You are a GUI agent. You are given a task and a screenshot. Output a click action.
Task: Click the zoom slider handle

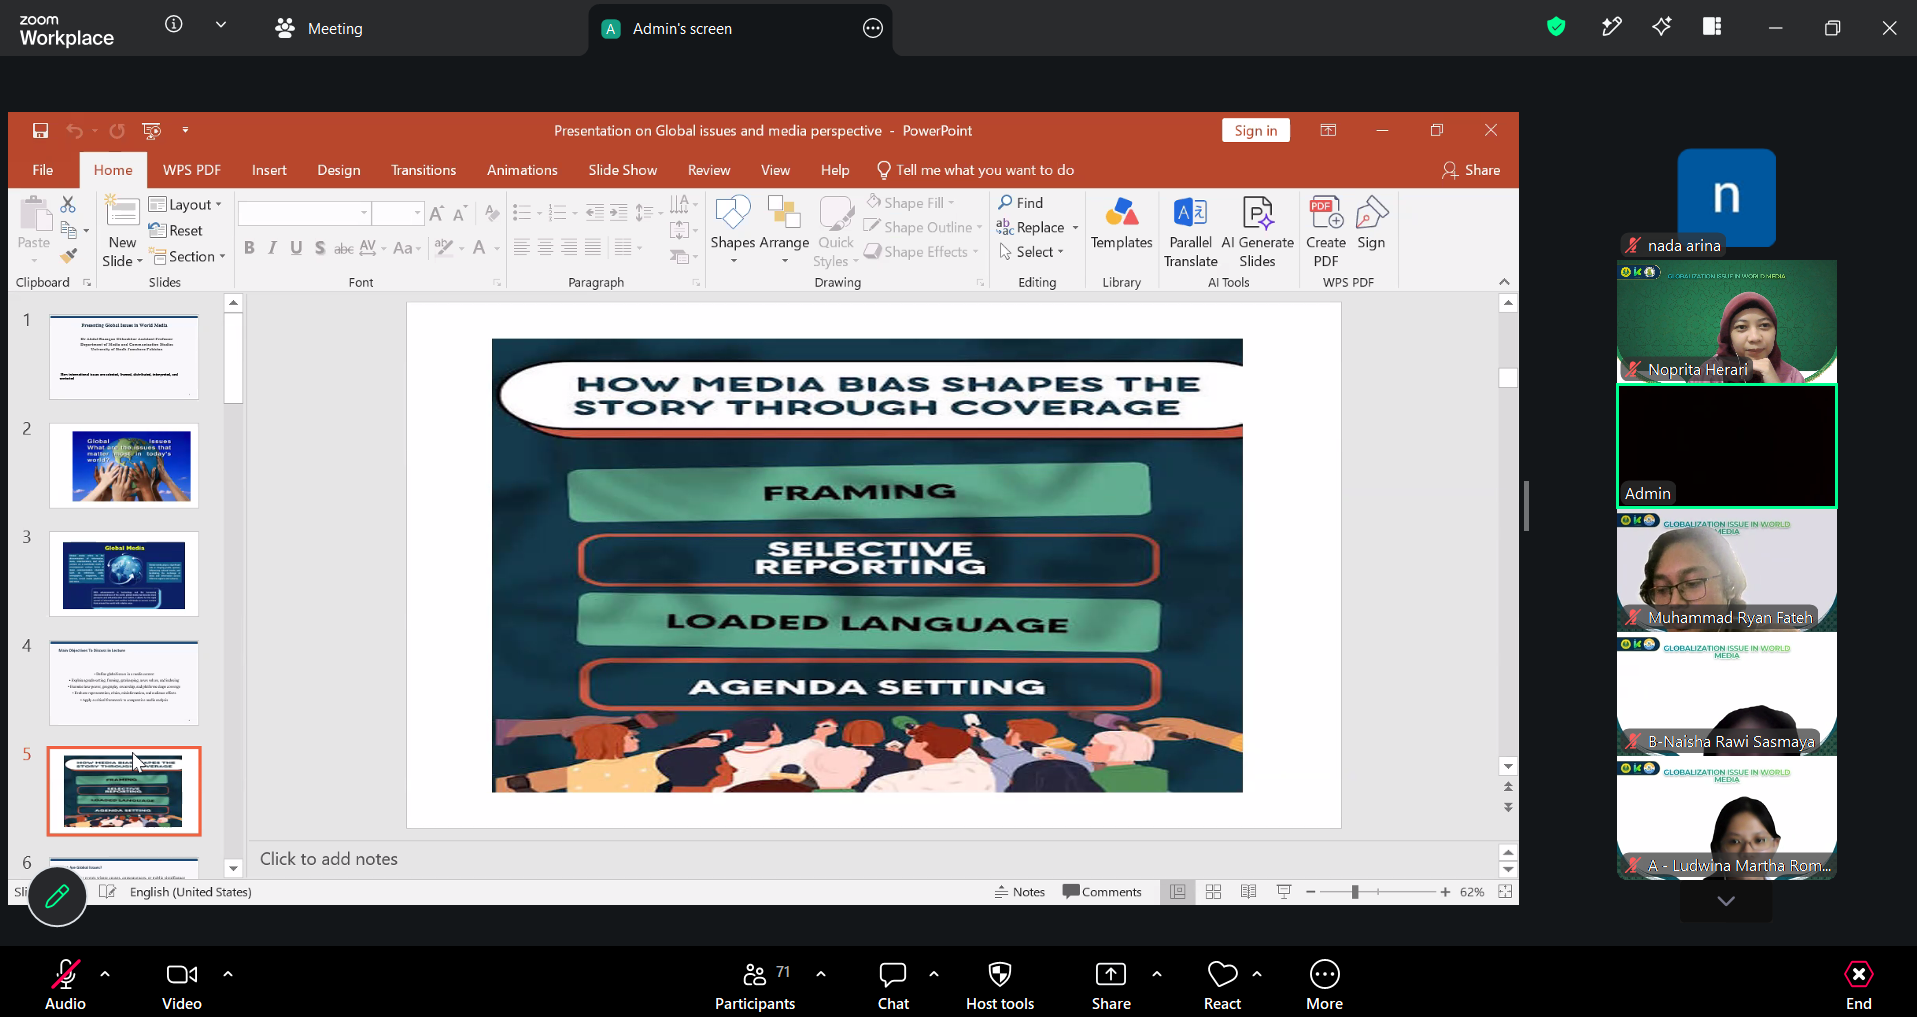pyautogui.click(x=1355, y=892)
